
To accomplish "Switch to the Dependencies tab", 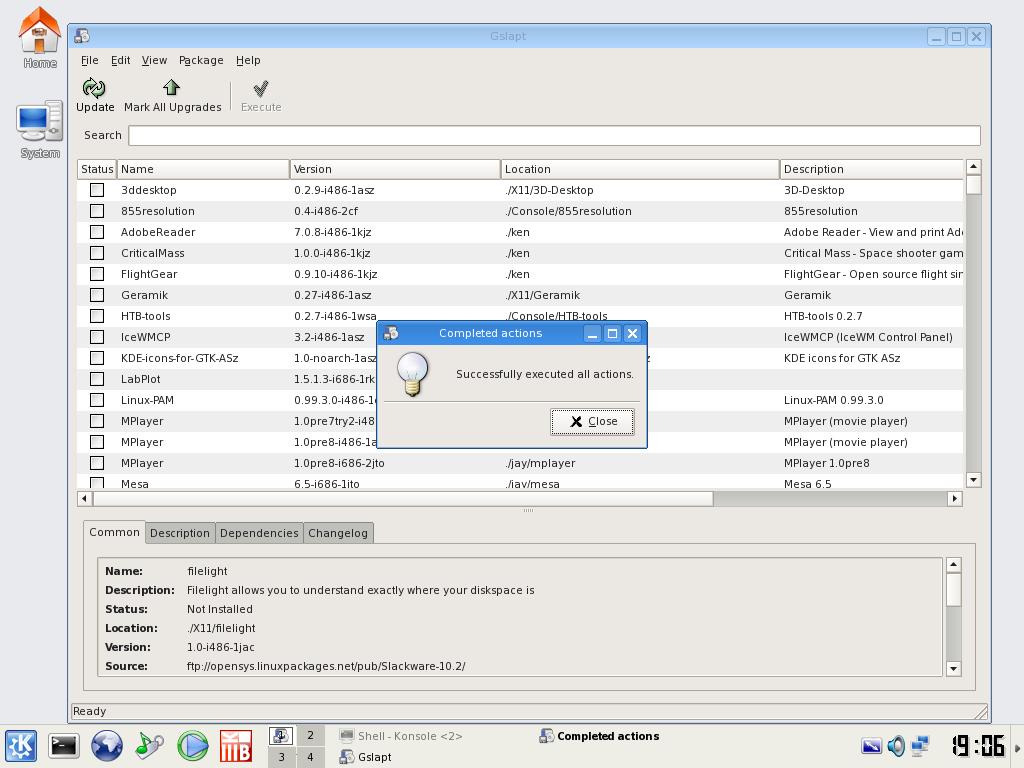I will pos(259,533).
